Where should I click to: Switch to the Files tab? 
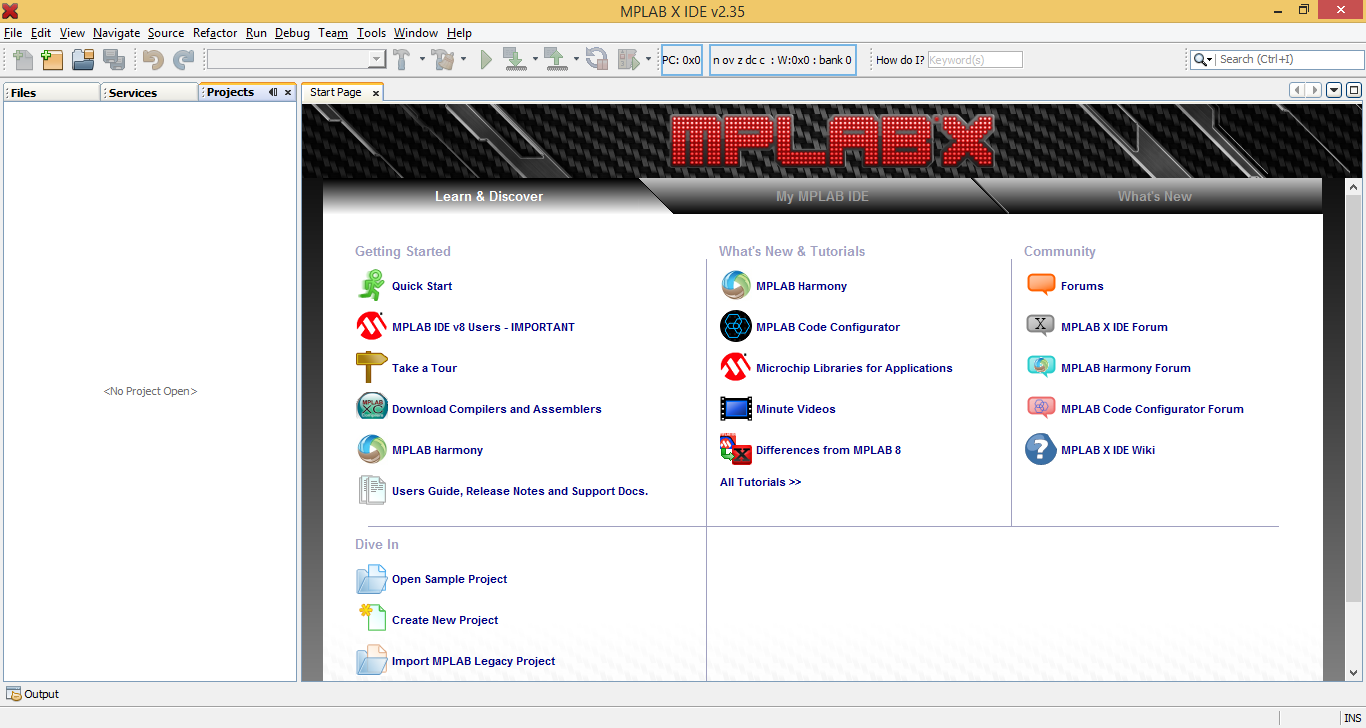pyautogui.click(x=51, y=93)
